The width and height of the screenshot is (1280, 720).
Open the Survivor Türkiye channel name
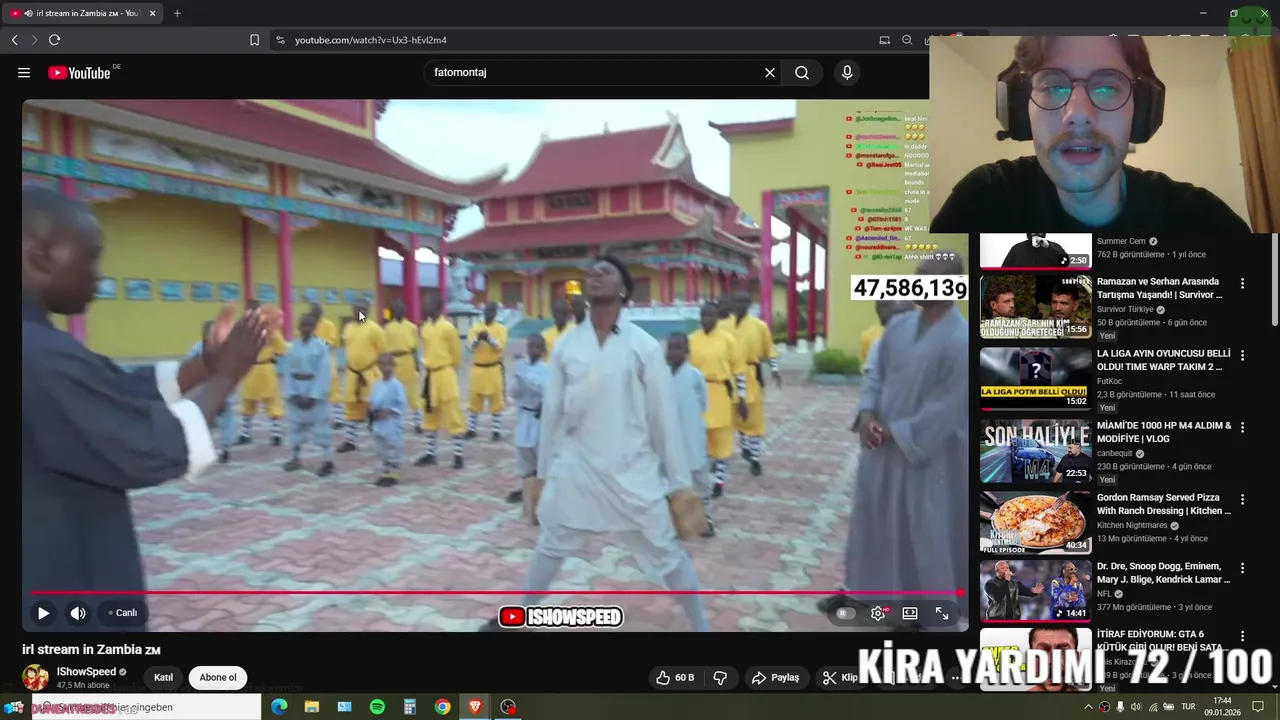pos(1125,309)
